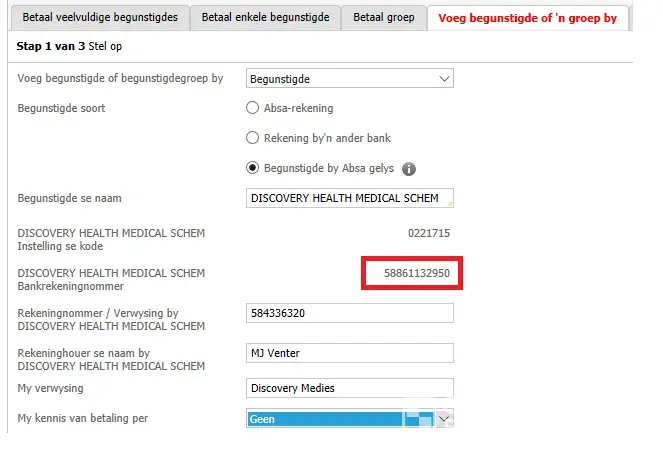Image resolution: width=663 pixels, height=459 pixels.
Task: Click institution code 0221715
Action: [429, 233]
